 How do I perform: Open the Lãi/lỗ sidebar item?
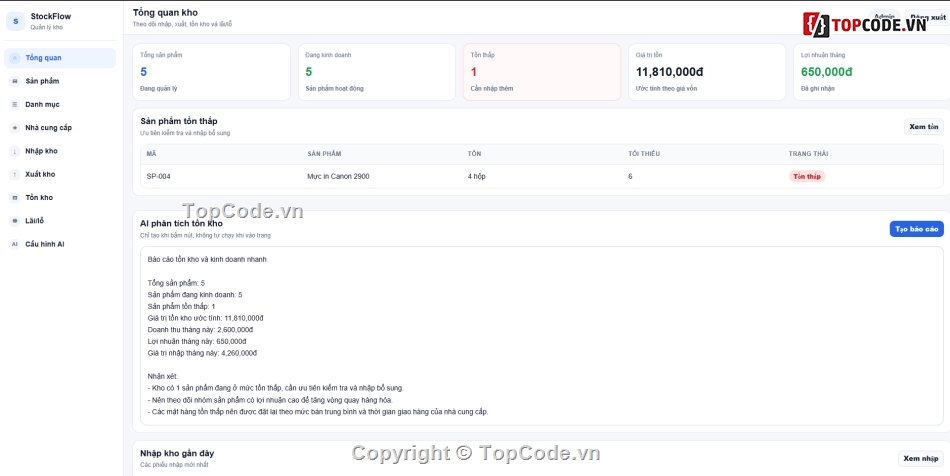click(x=60, y=221)
